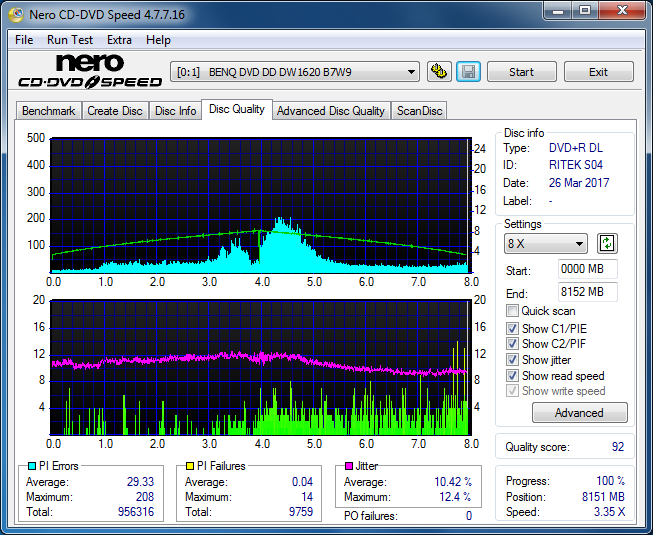The width and height of the screenshot is (653, 535).
Task: Click the Advanced settings button
Action: click(x=579, y=413)
